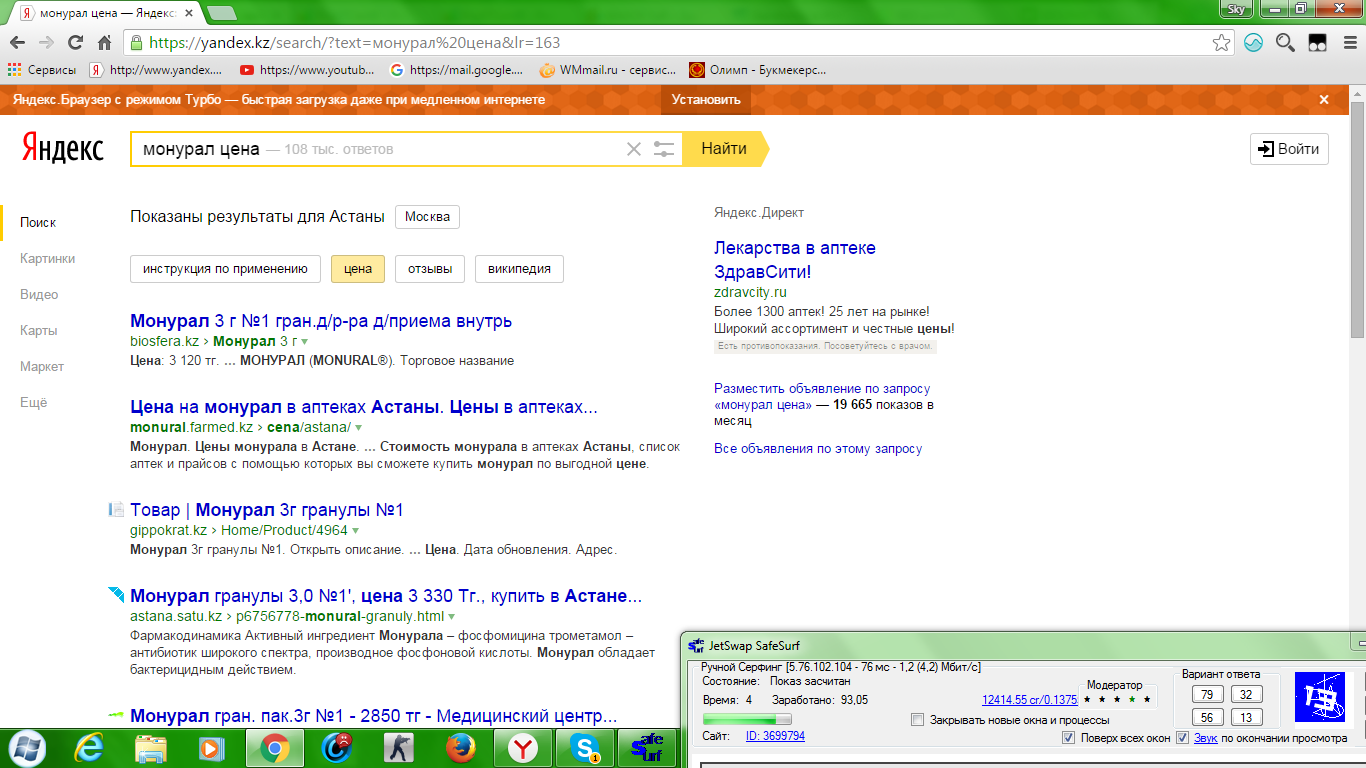Click the Найти search button
Viewport: 1366px width, 768px height.
pyautogui.click(x=724, y=148)
